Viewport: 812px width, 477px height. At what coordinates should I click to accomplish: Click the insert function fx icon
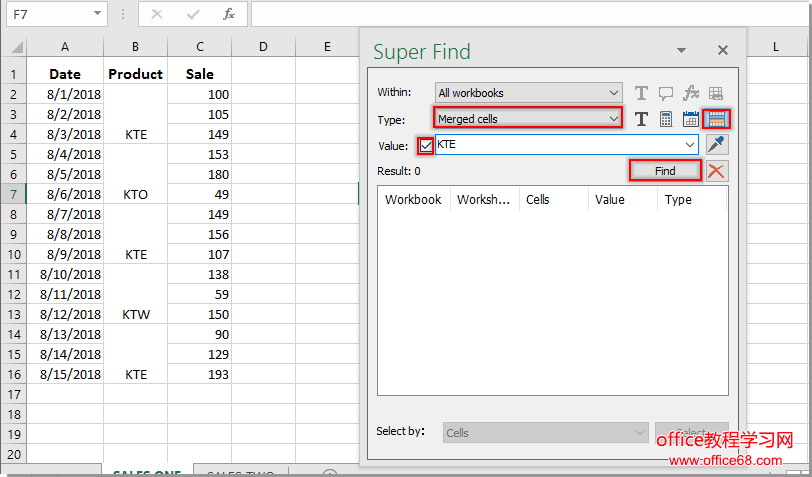coord(229,14)
